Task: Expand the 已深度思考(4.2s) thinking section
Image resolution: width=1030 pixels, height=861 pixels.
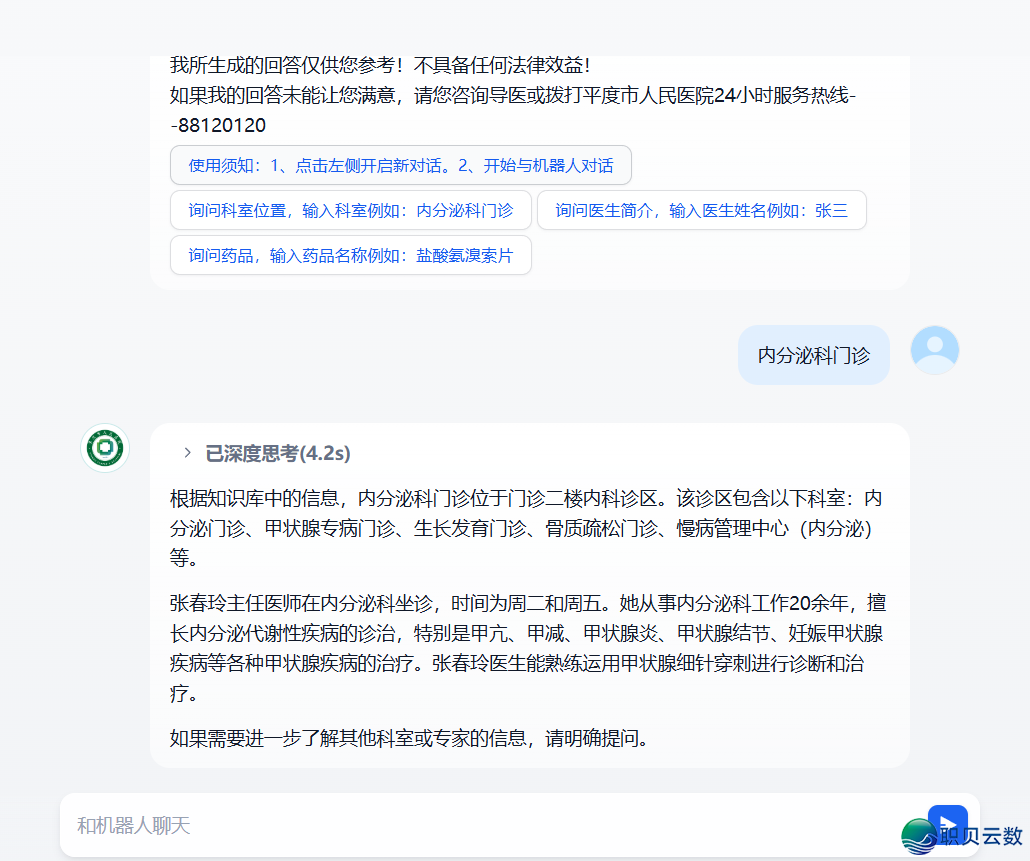Action: click(x=187, y=453)
